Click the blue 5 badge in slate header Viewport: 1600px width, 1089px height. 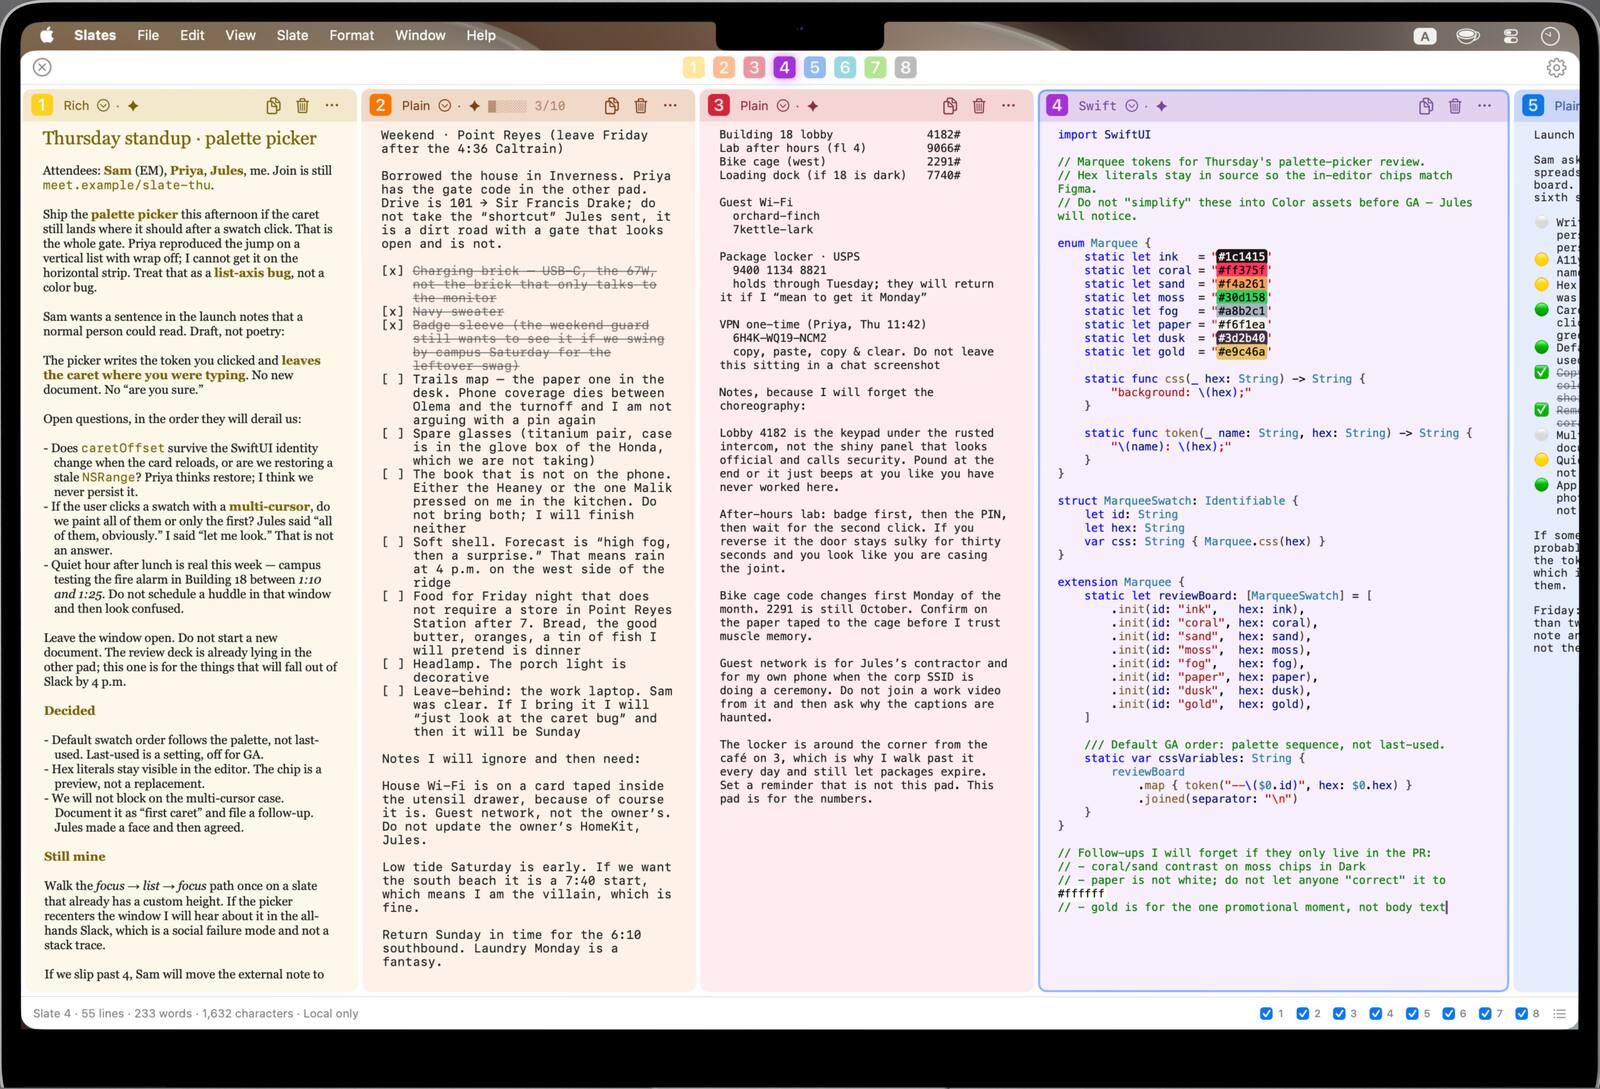point(1532,105)
